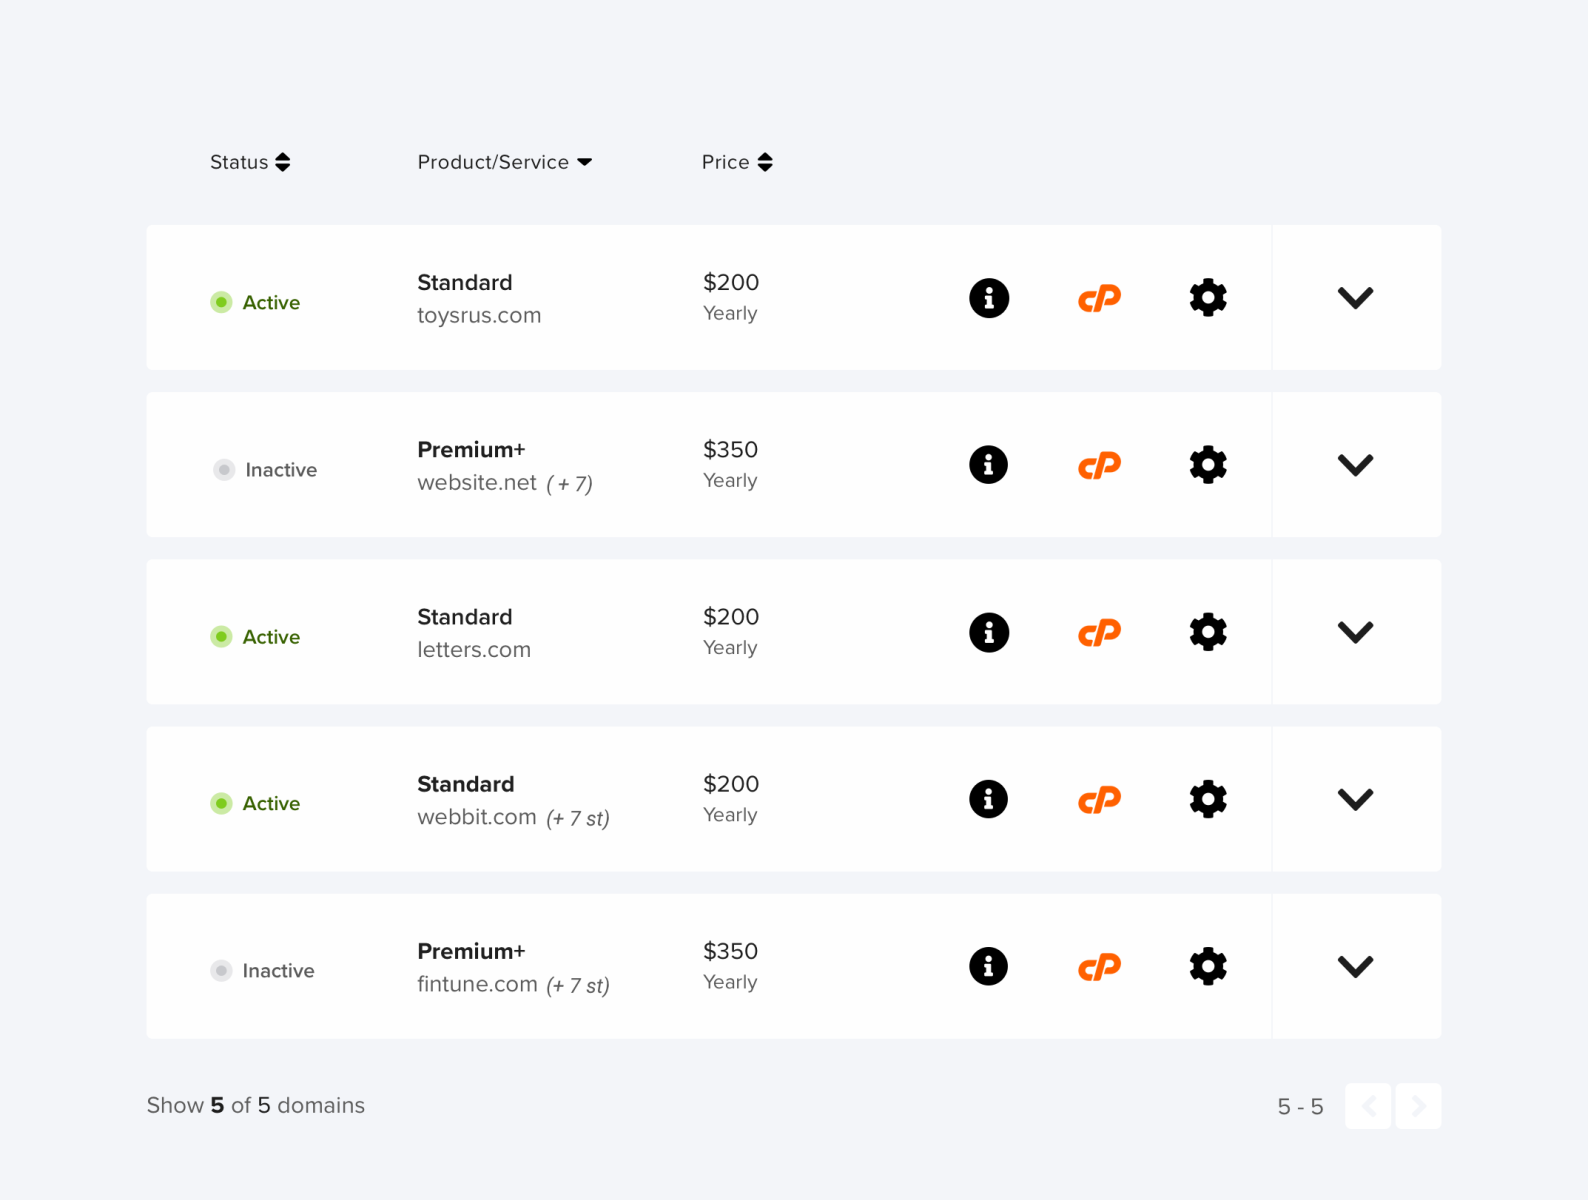Viewport: 1588px width, 1200px height.
Task: Select the Active status dot beside webbit.com
Action: [x=221, y=803]
